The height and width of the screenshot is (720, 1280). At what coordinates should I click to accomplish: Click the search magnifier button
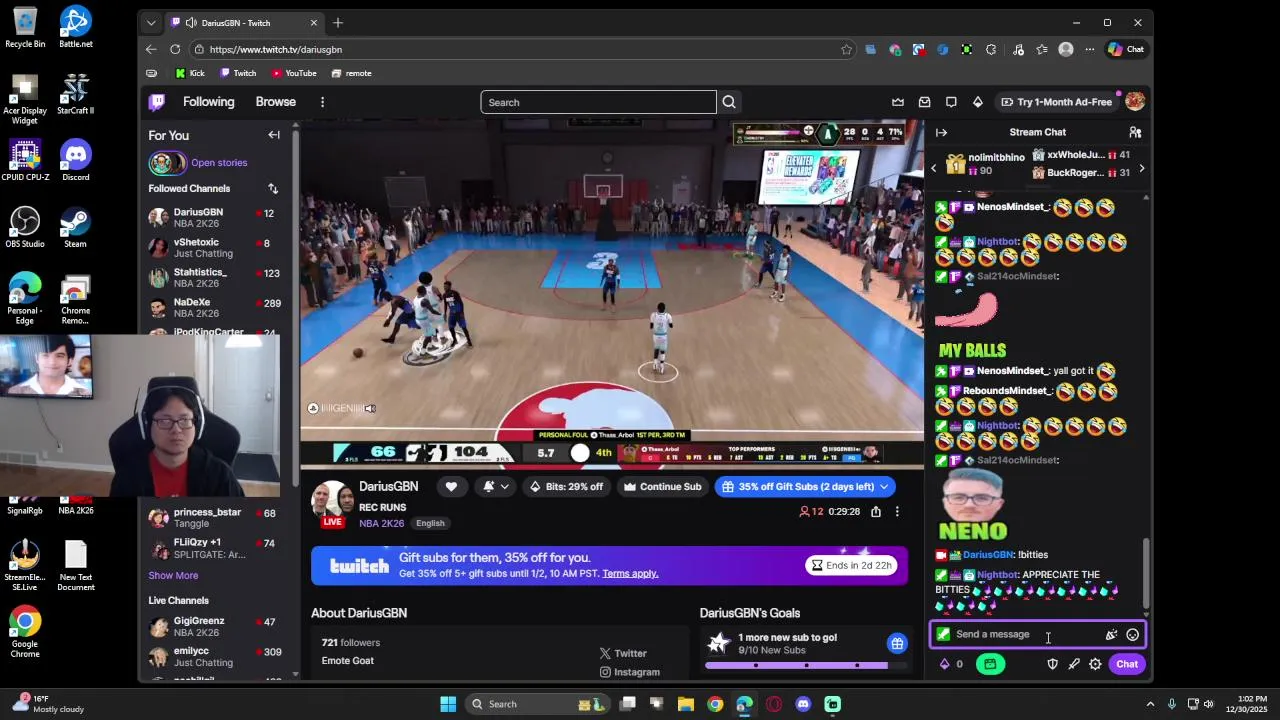[x=729, y=102]
